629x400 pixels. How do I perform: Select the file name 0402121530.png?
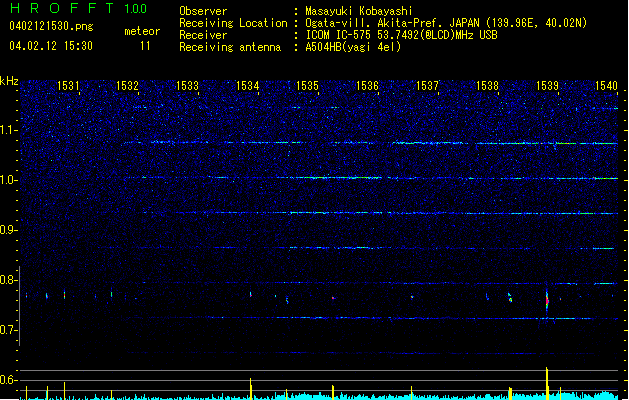[x=51, y=27]
